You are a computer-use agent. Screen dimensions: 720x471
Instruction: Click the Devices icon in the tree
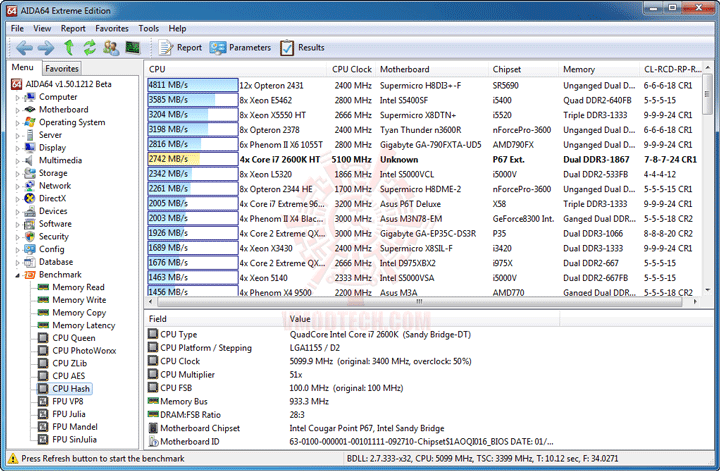(x=30, y=211)
